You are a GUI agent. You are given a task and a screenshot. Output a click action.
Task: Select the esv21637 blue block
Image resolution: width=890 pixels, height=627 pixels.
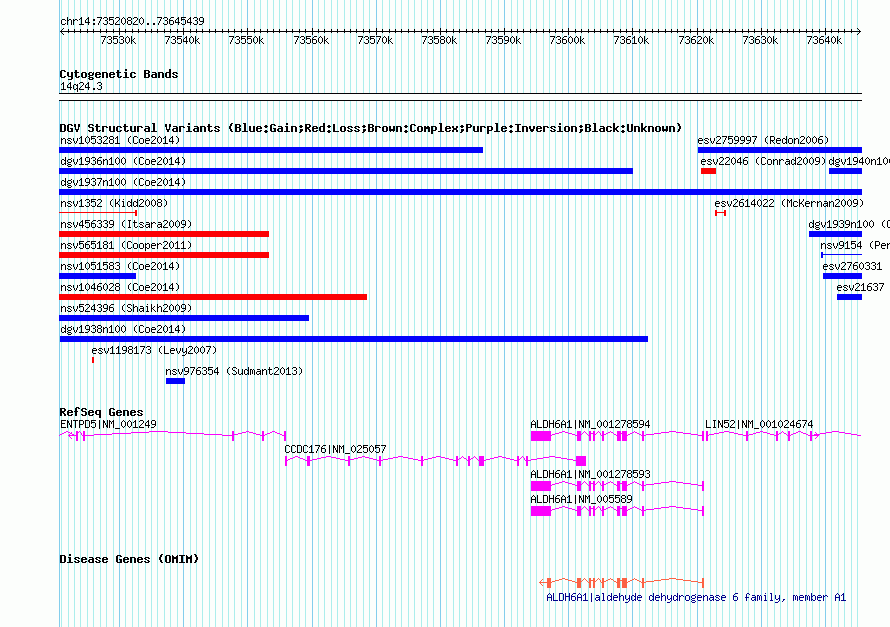[x=849, y=297]
